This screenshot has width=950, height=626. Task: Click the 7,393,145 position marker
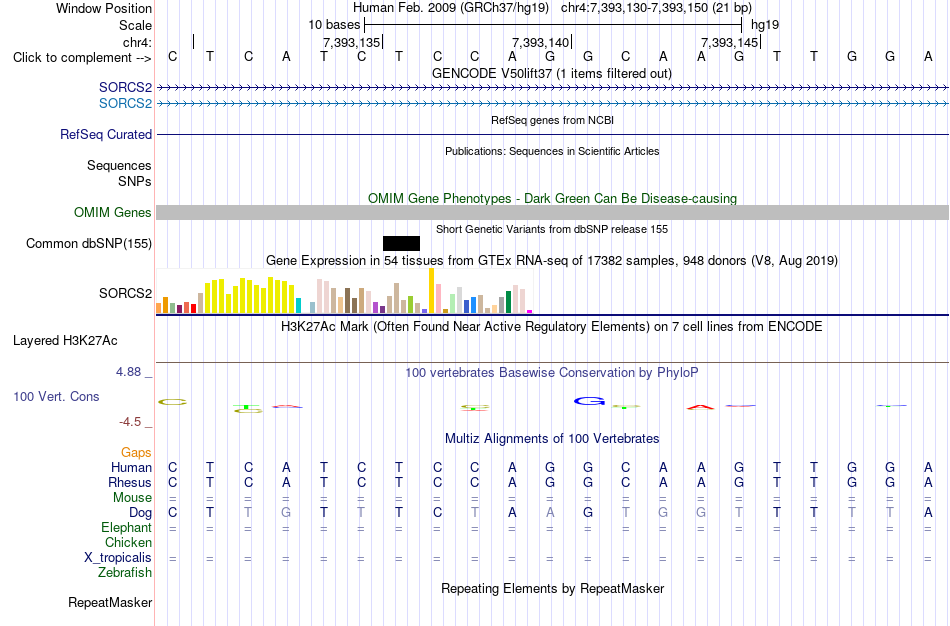pos(729,42)
